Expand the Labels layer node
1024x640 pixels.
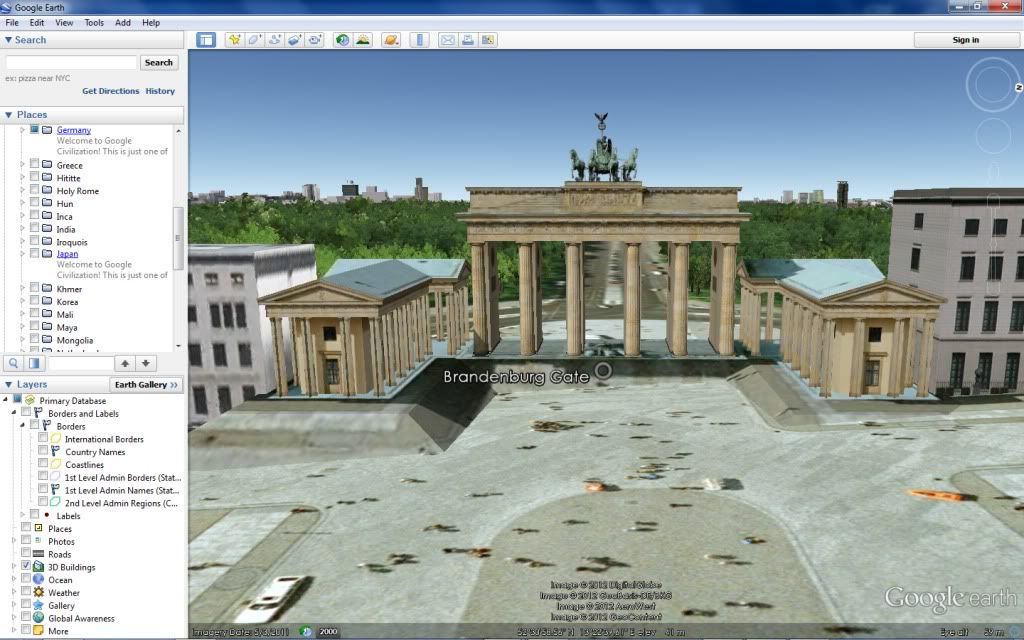coord(22,515)
